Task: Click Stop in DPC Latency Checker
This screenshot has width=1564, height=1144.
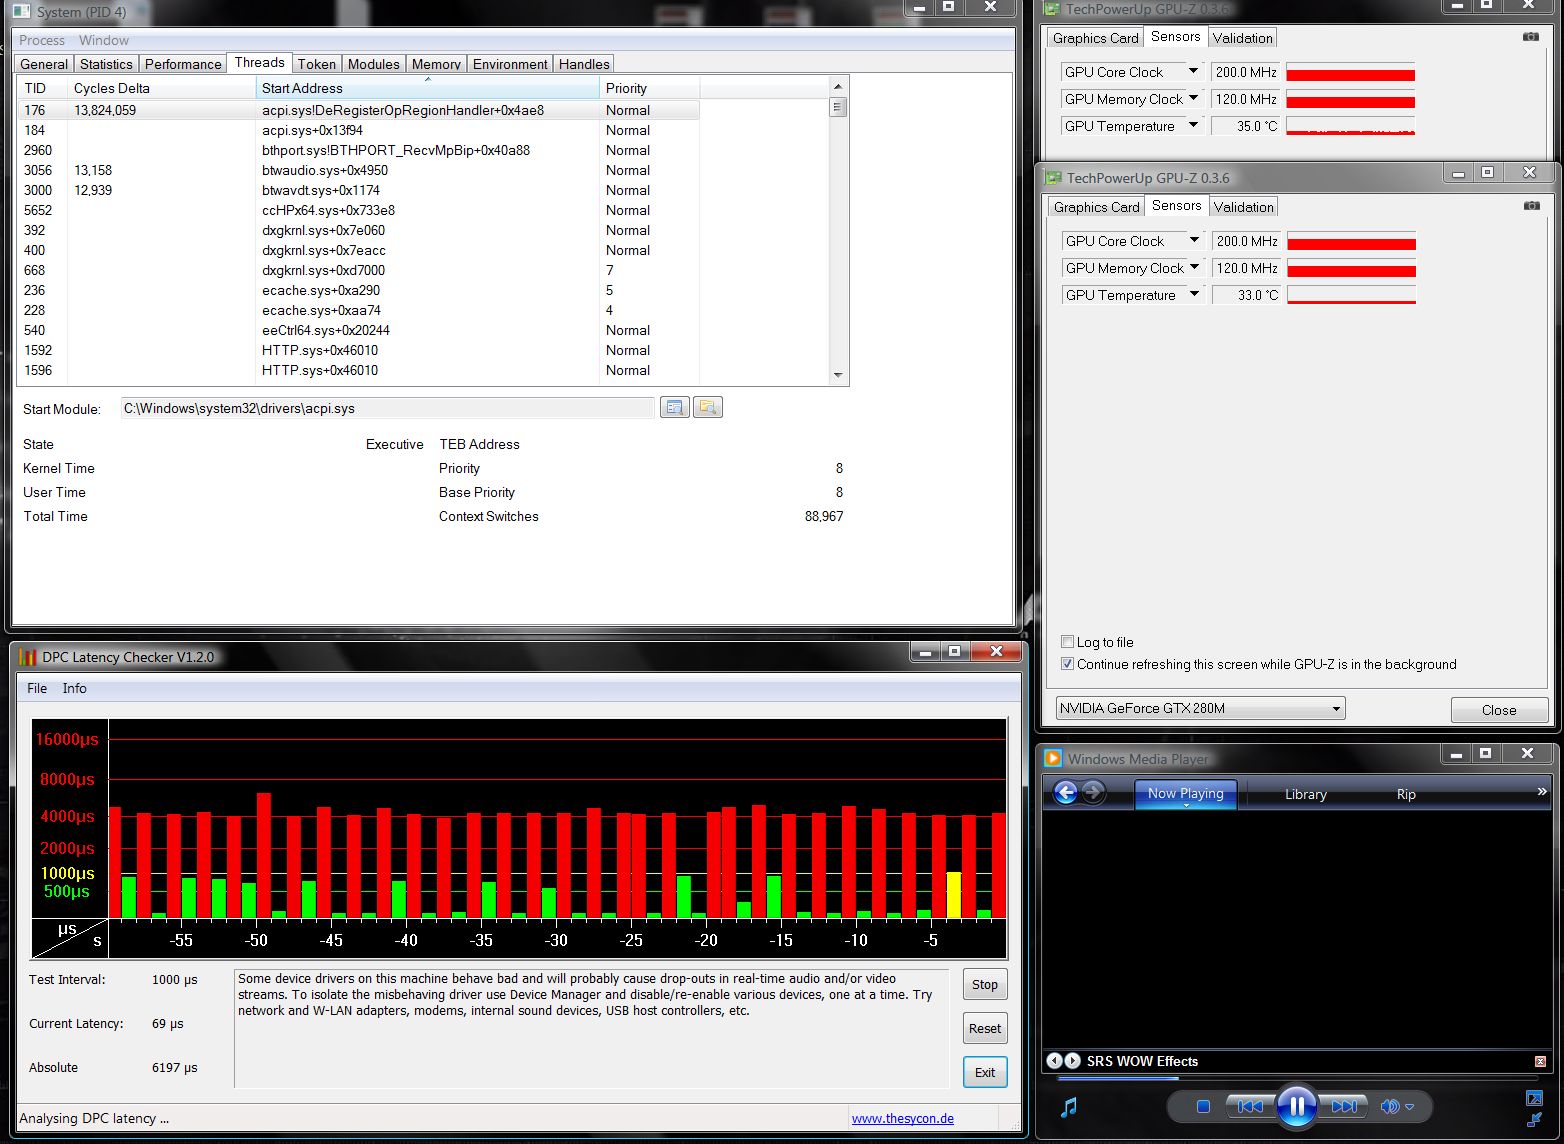Action: [x=985, y=984]
